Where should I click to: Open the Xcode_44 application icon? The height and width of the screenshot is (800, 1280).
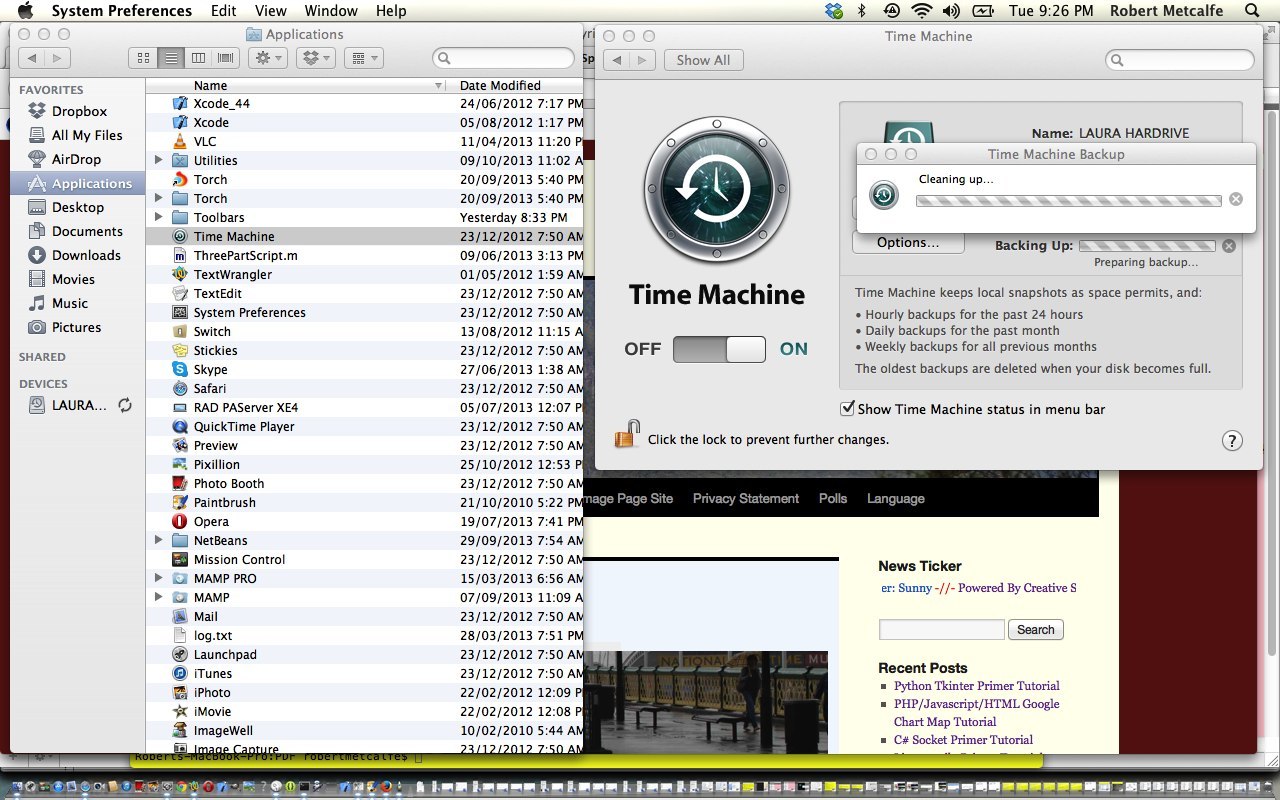point(180,103)
